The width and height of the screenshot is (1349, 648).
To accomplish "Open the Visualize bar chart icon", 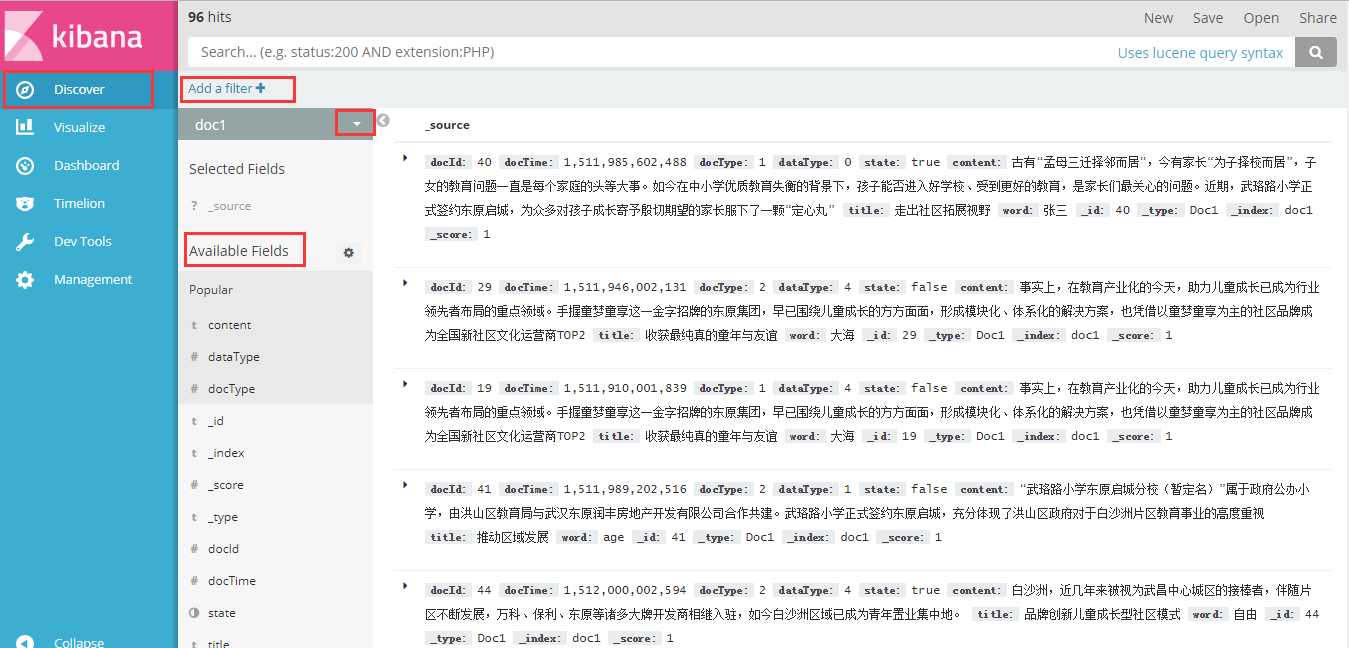I will 26,127.
